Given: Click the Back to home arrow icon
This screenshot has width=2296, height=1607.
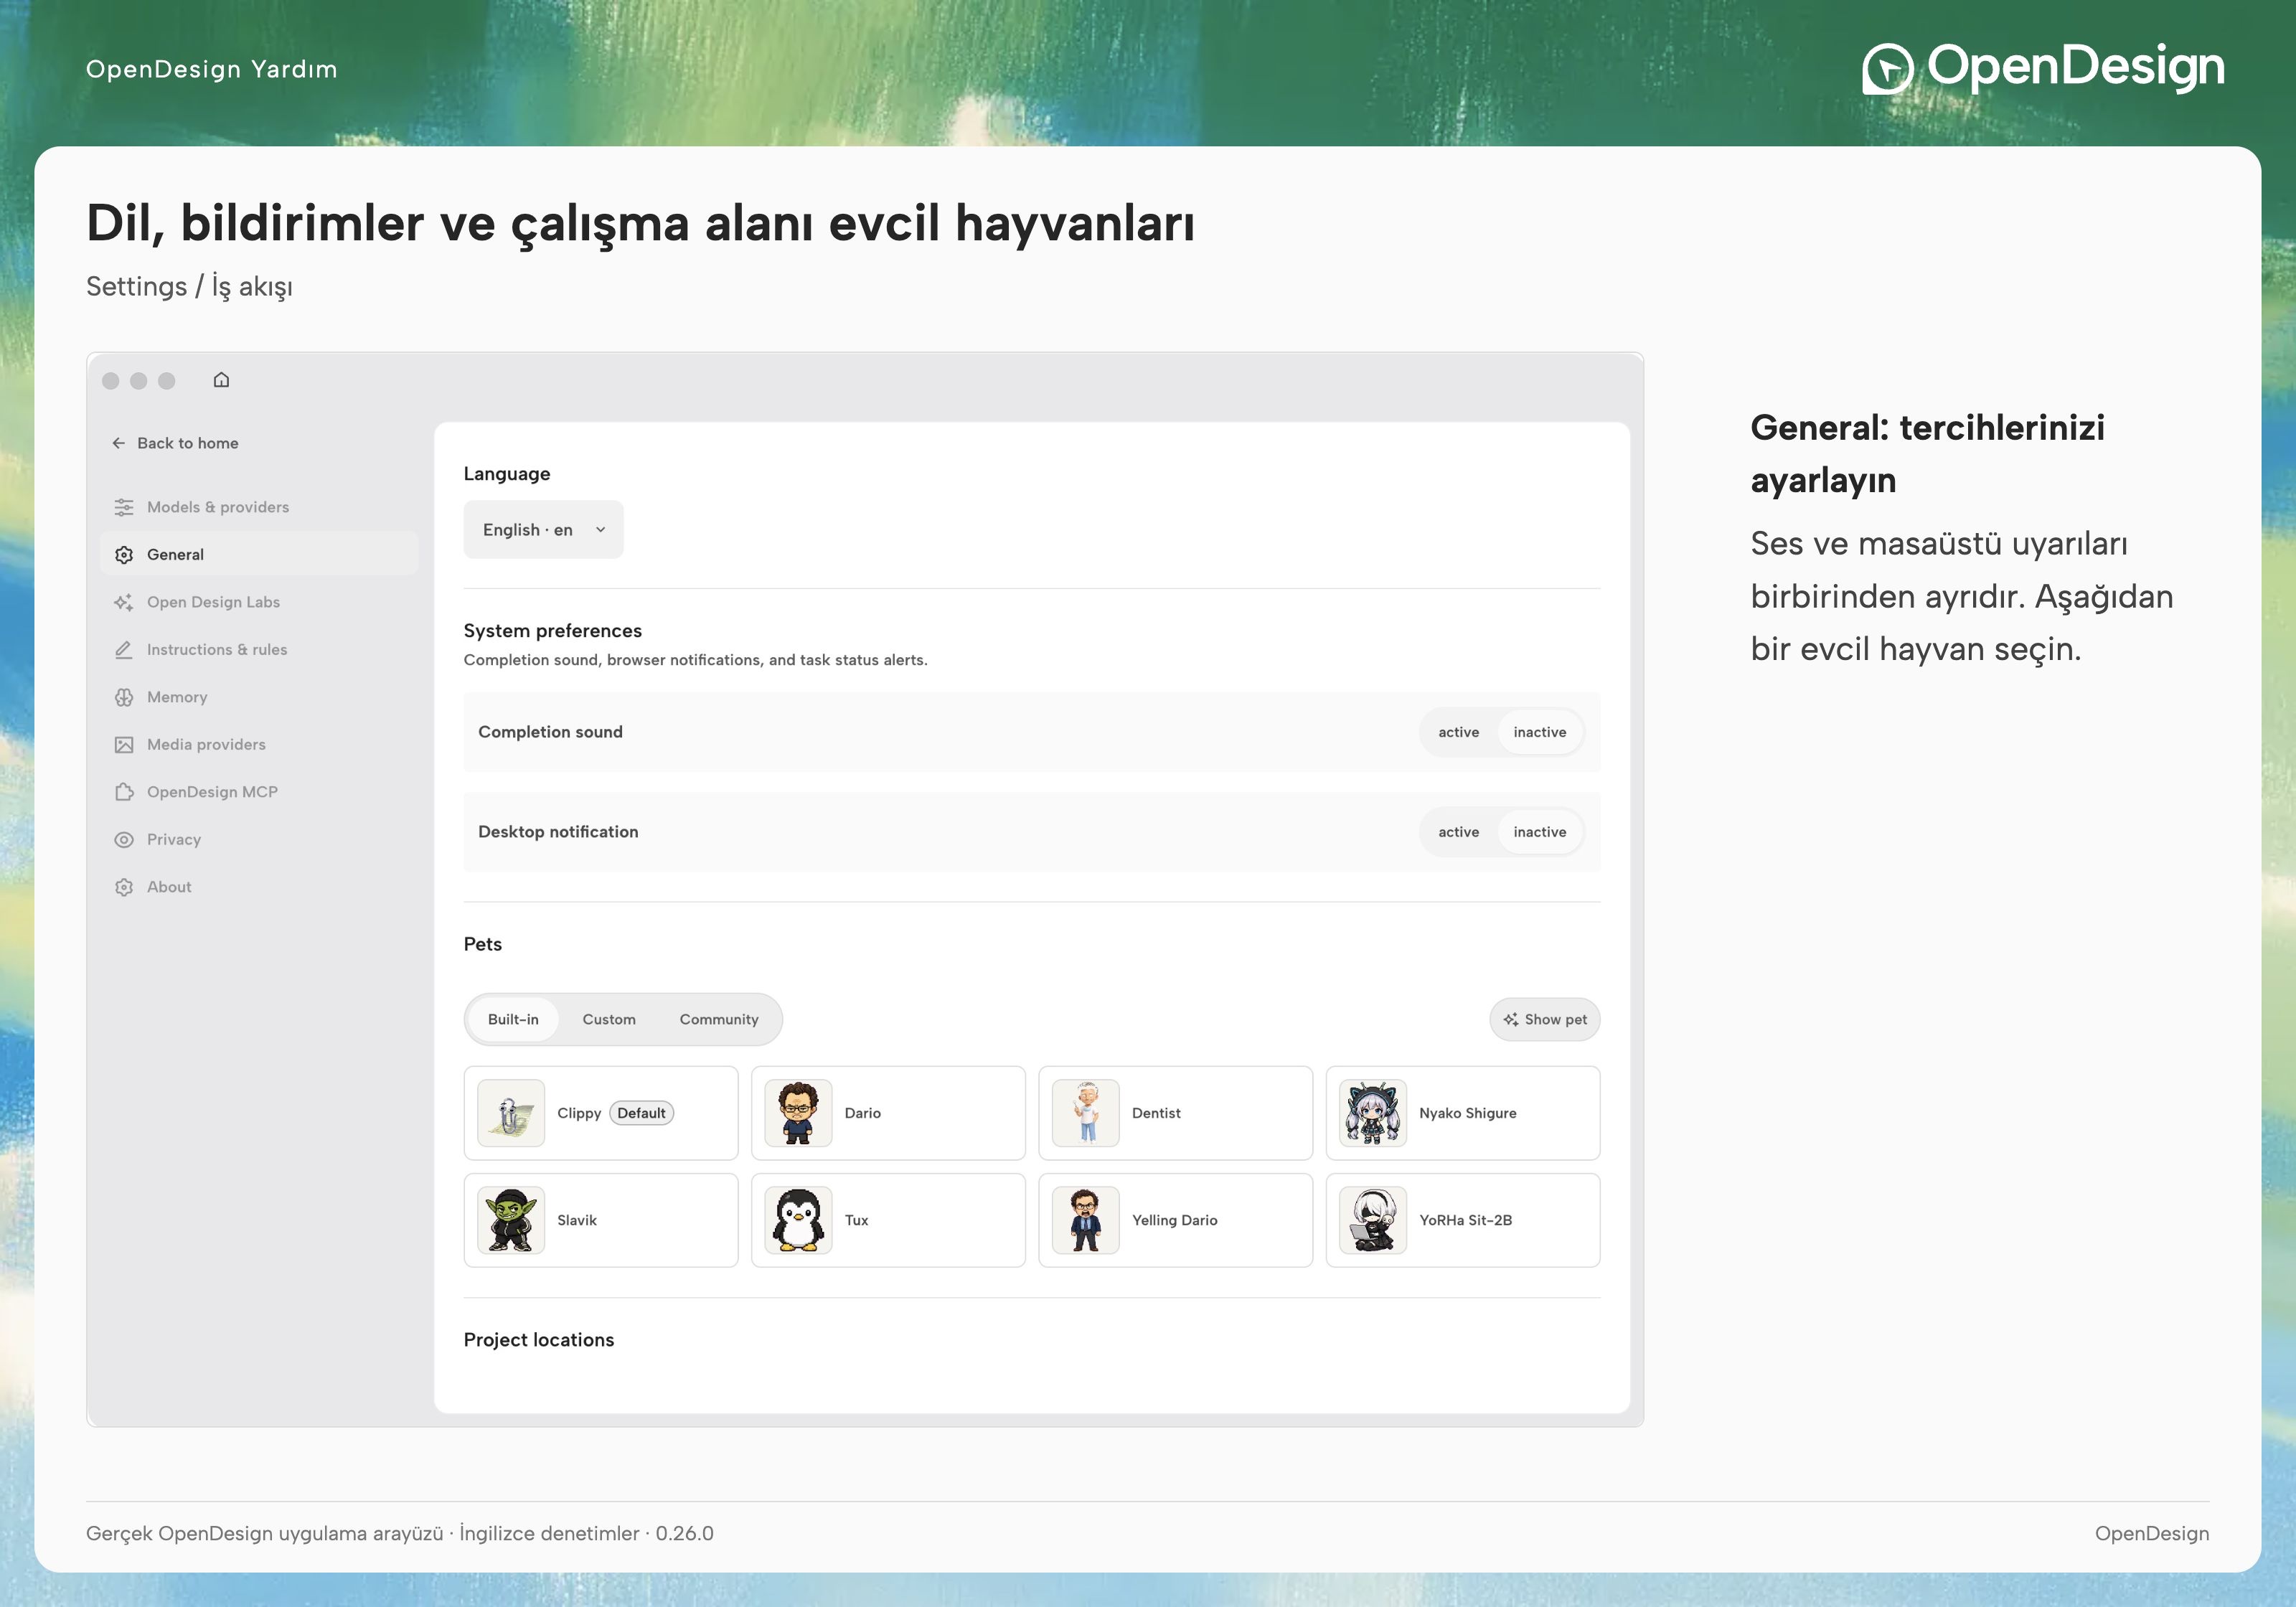Looking at the screenshot, I should tap(119, 443).
